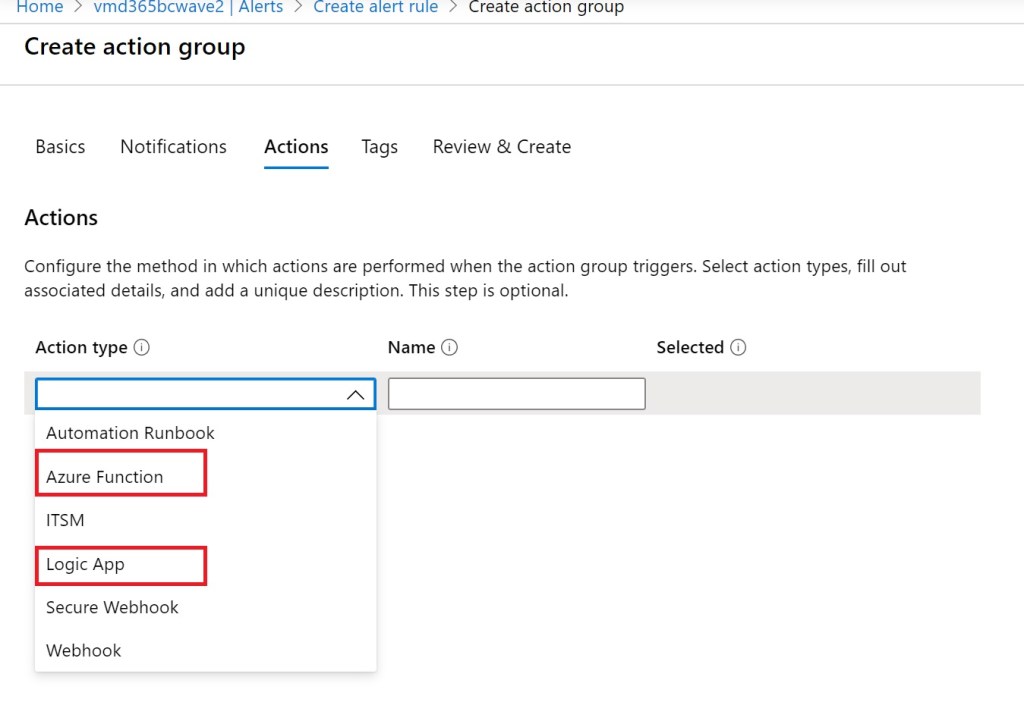
Task: Switch to the Basics tab
Action: pos(60,147)
